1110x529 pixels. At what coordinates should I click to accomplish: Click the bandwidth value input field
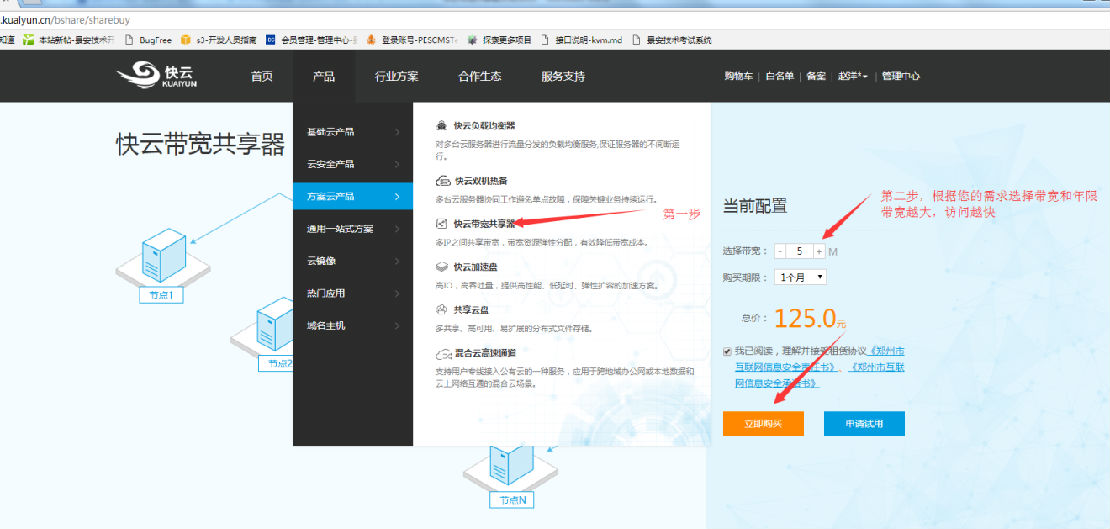800,251
